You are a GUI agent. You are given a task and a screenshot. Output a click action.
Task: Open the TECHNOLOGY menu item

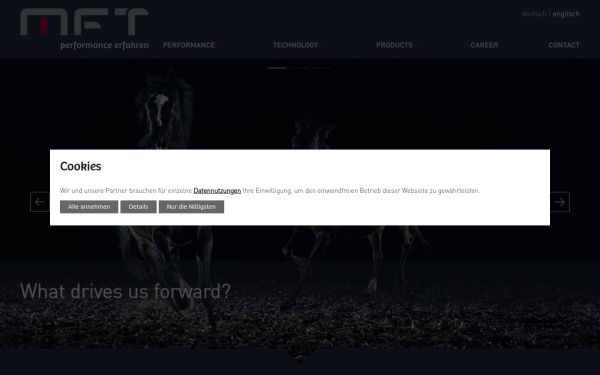coord(295,45)
